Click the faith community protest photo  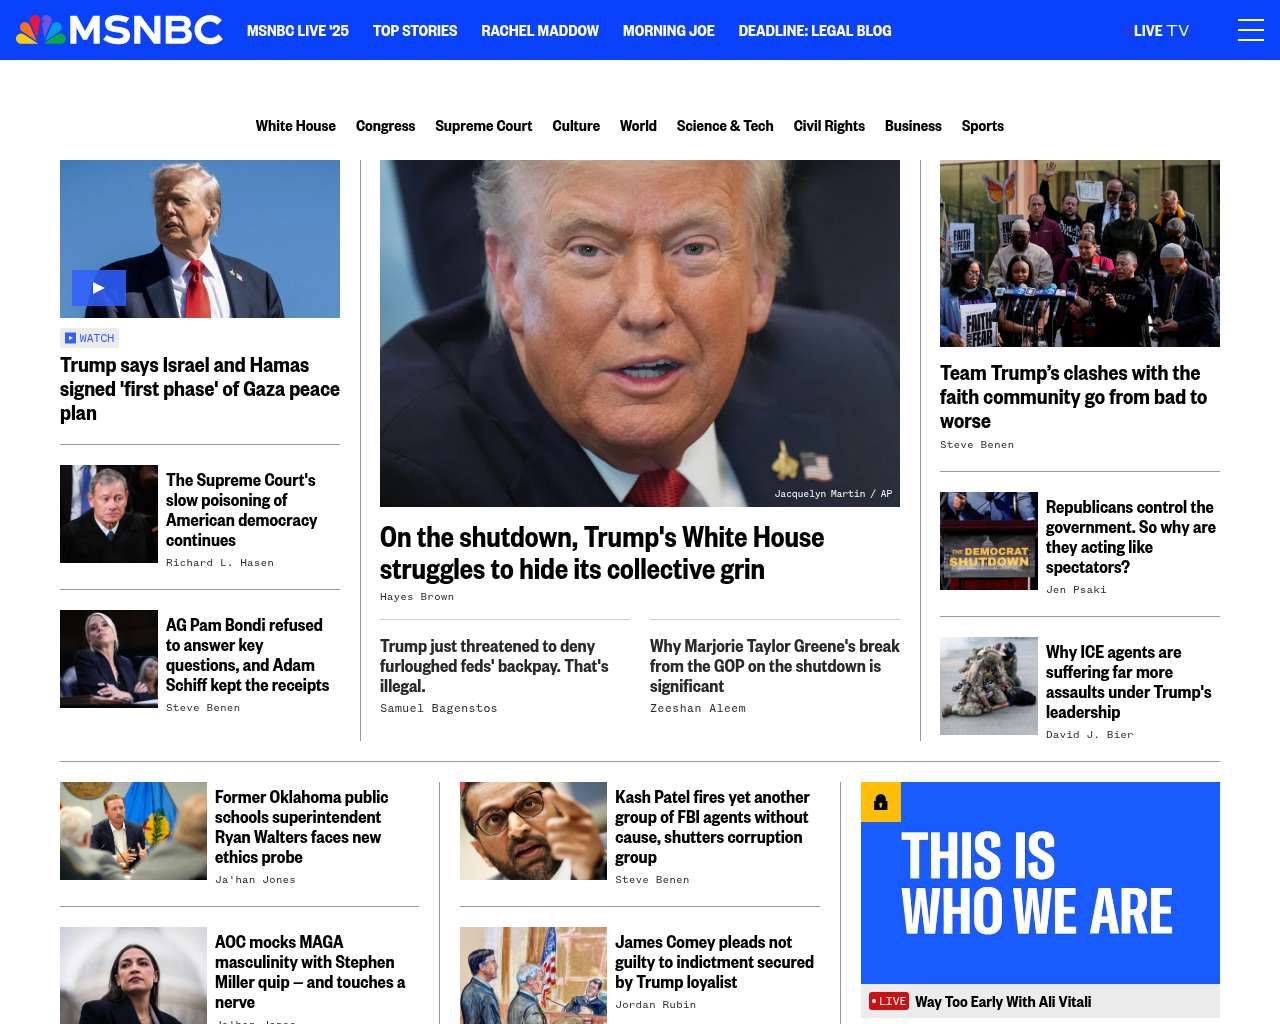(1080, 254)
